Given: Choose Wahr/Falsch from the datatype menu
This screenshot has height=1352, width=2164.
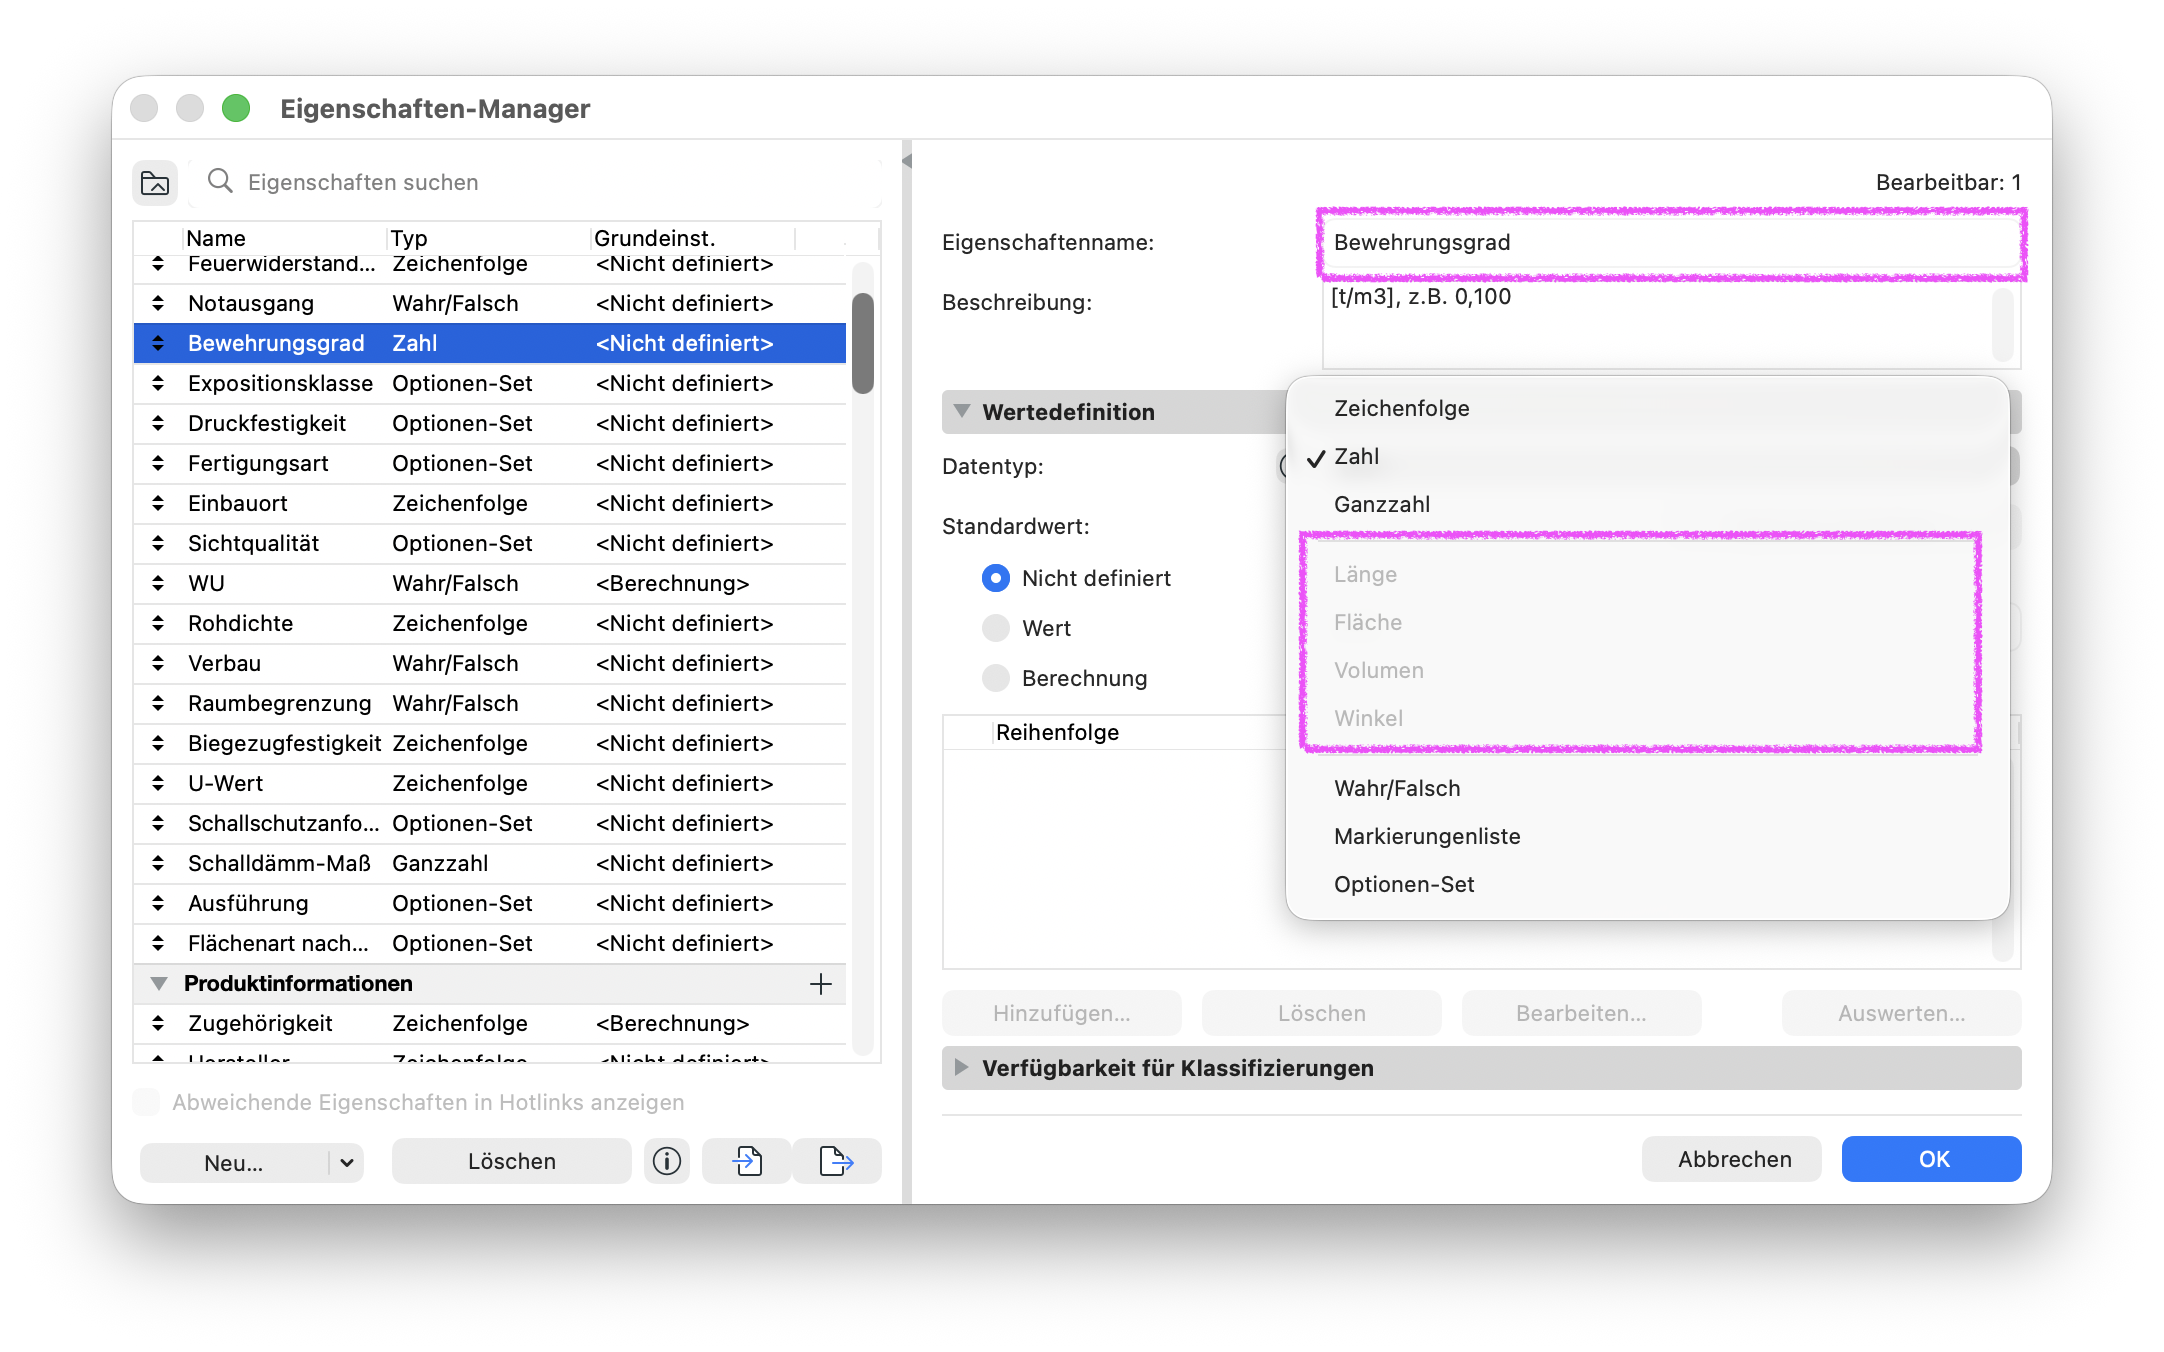Looking at the screenshot, I should coord(1646,788).
